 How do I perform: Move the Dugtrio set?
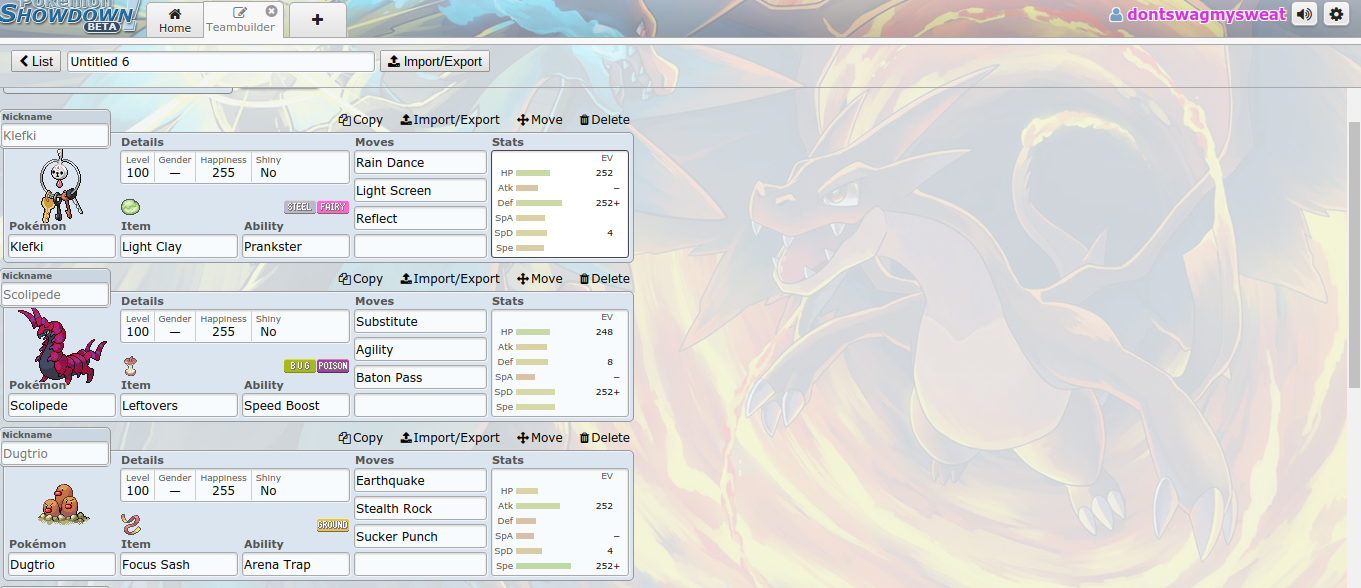pyautogui.click(x=540, y=437)
